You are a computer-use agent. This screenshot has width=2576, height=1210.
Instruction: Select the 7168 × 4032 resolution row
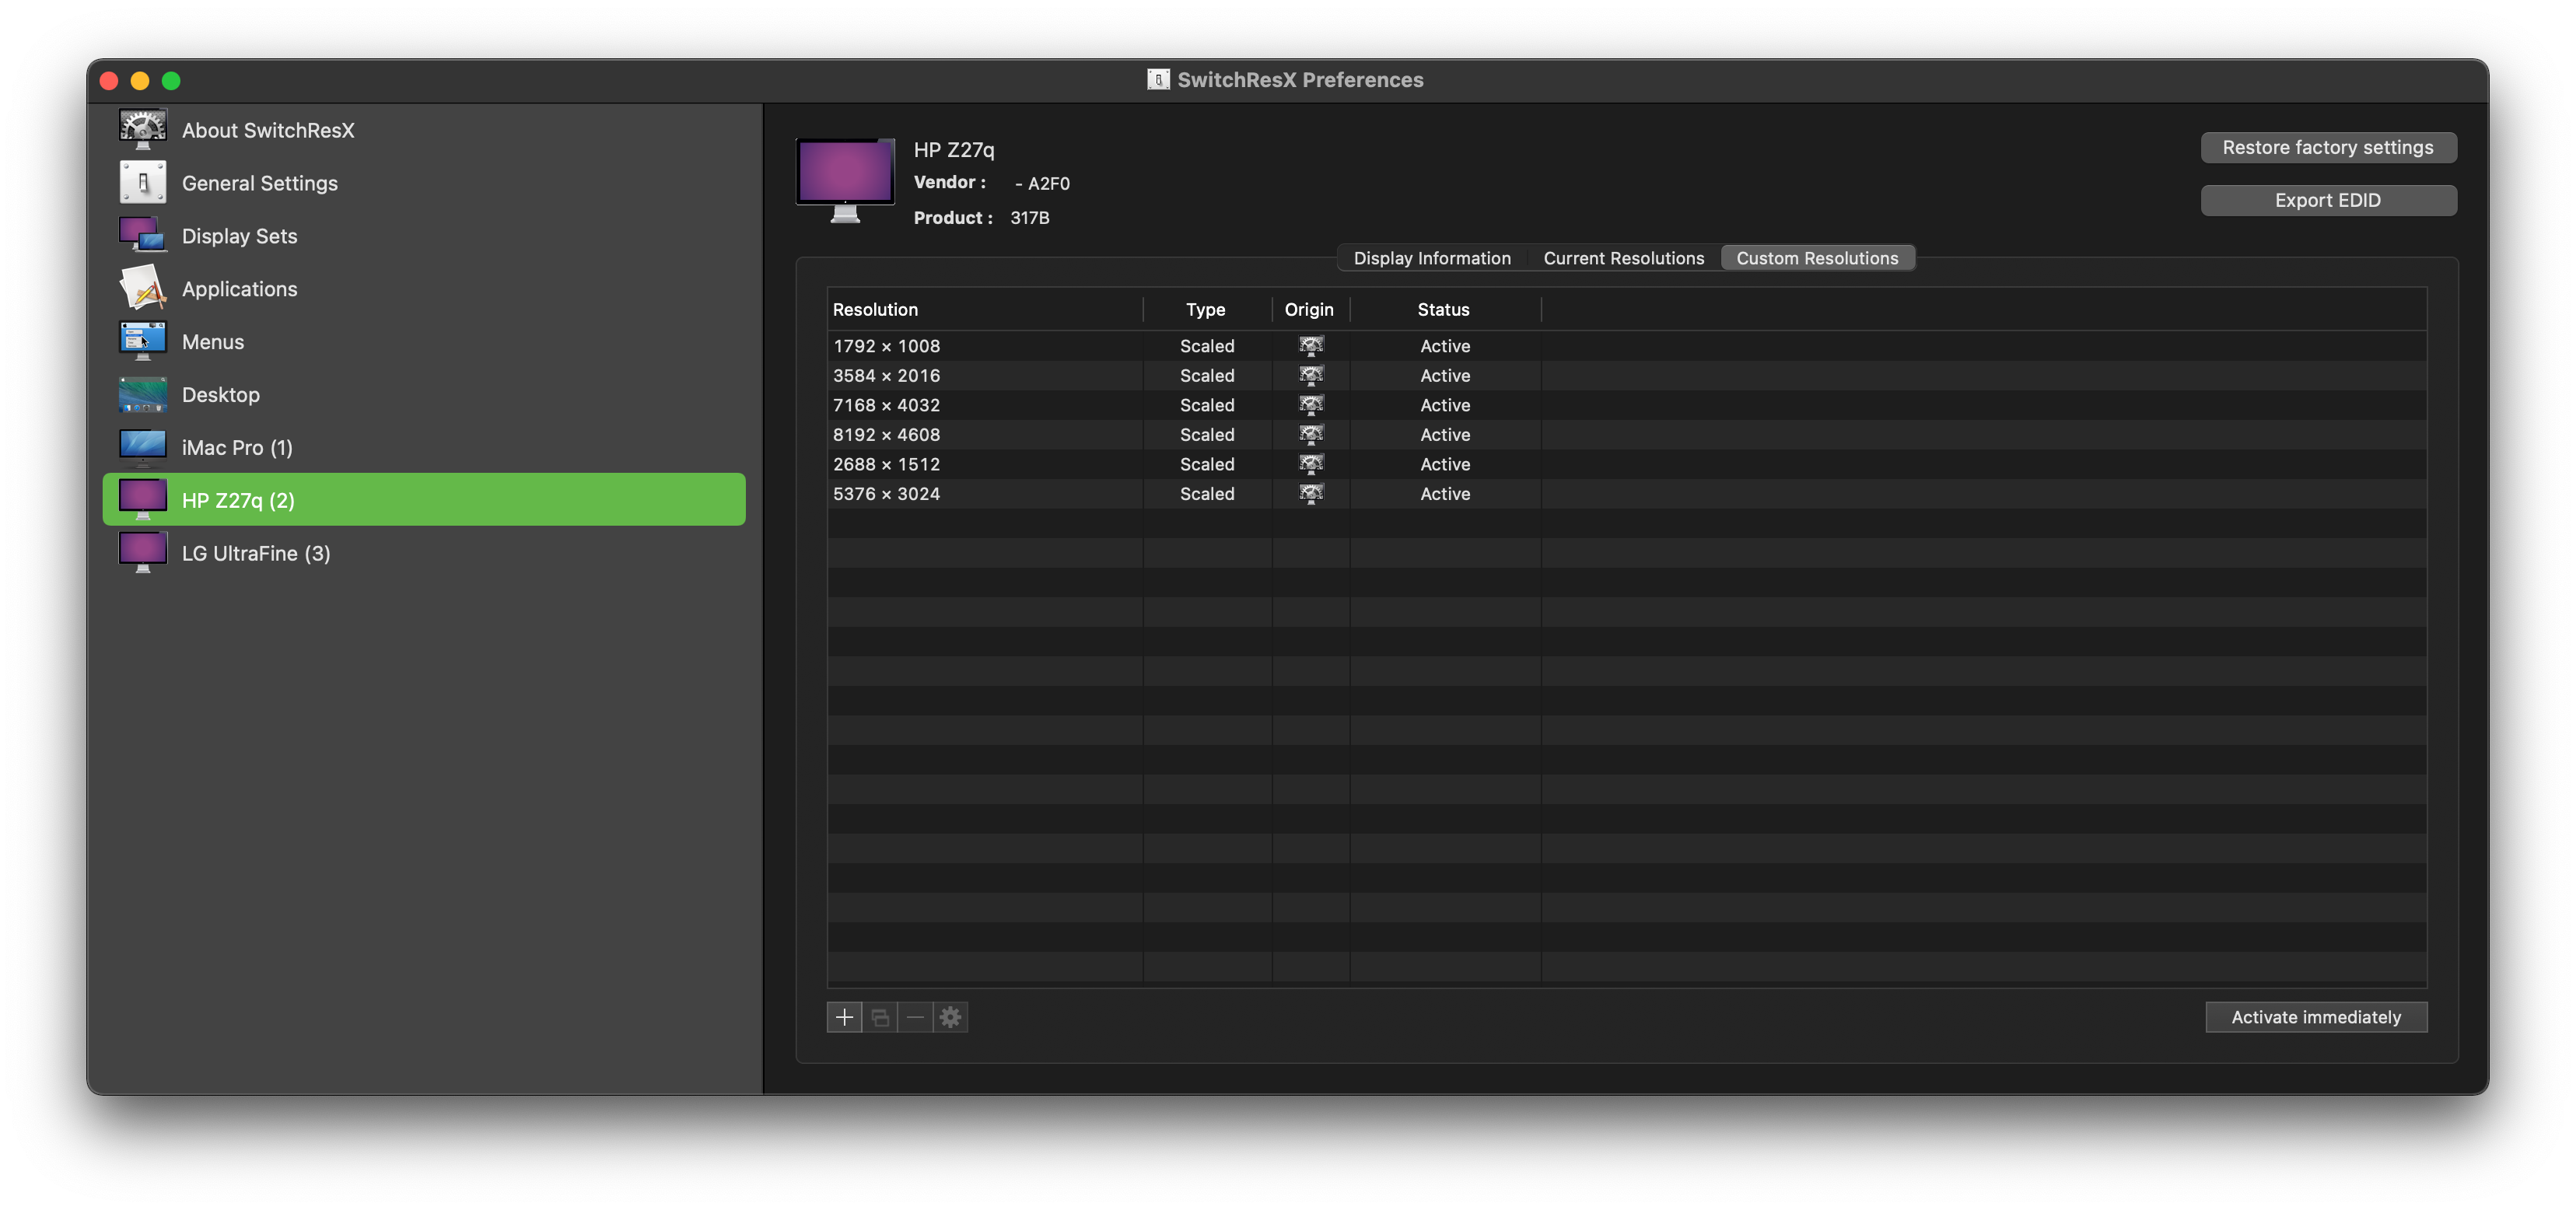(x=1627, y=405)
